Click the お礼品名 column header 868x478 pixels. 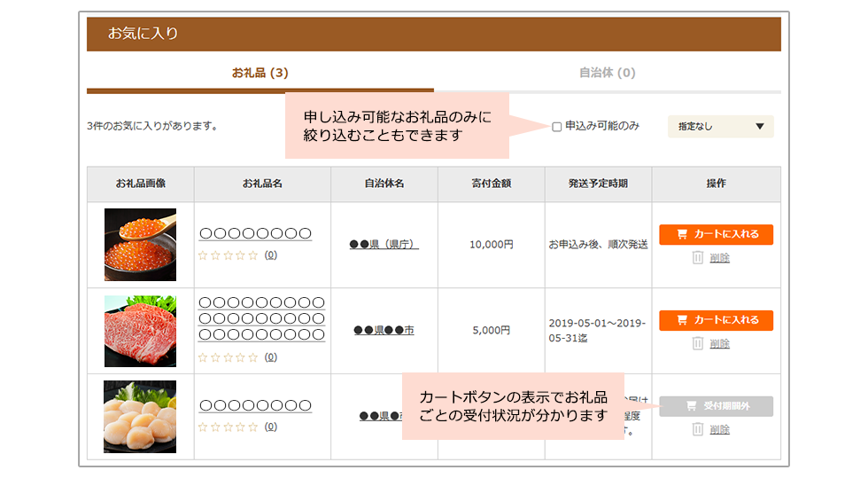262,183
